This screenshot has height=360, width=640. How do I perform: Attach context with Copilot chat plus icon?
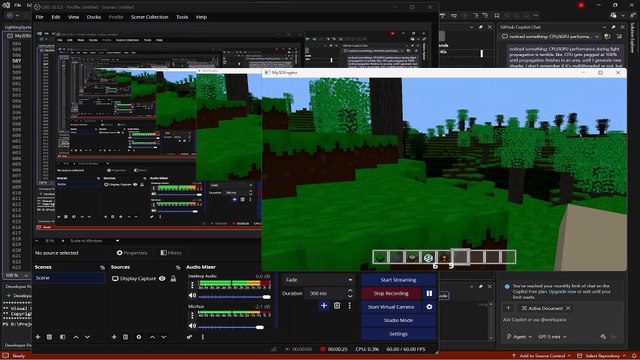pos(508,308)
